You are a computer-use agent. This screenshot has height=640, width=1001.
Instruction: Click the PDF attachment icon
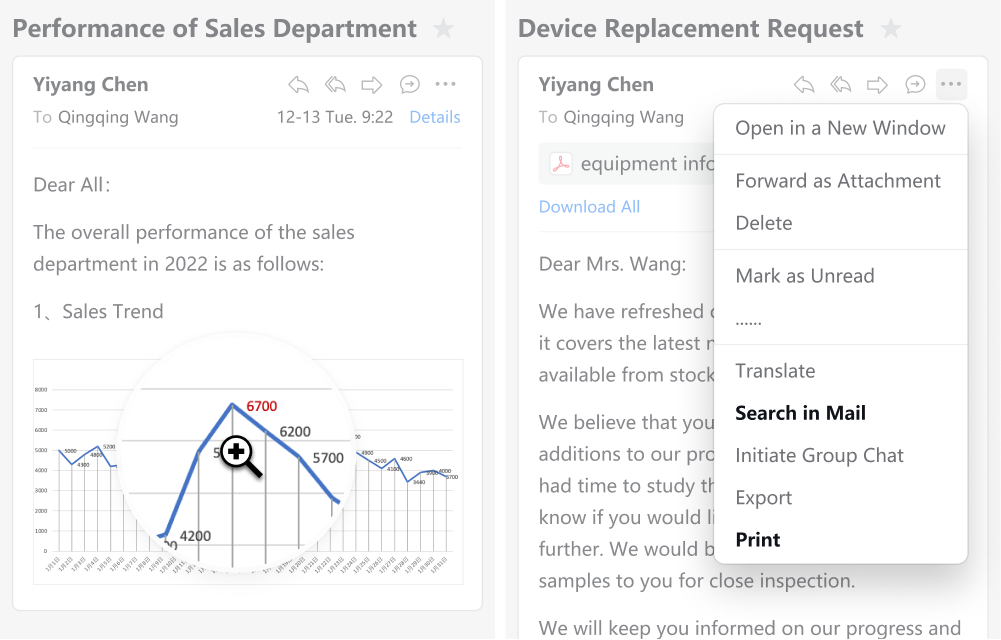pyautogui.click(x=561, y=164)
